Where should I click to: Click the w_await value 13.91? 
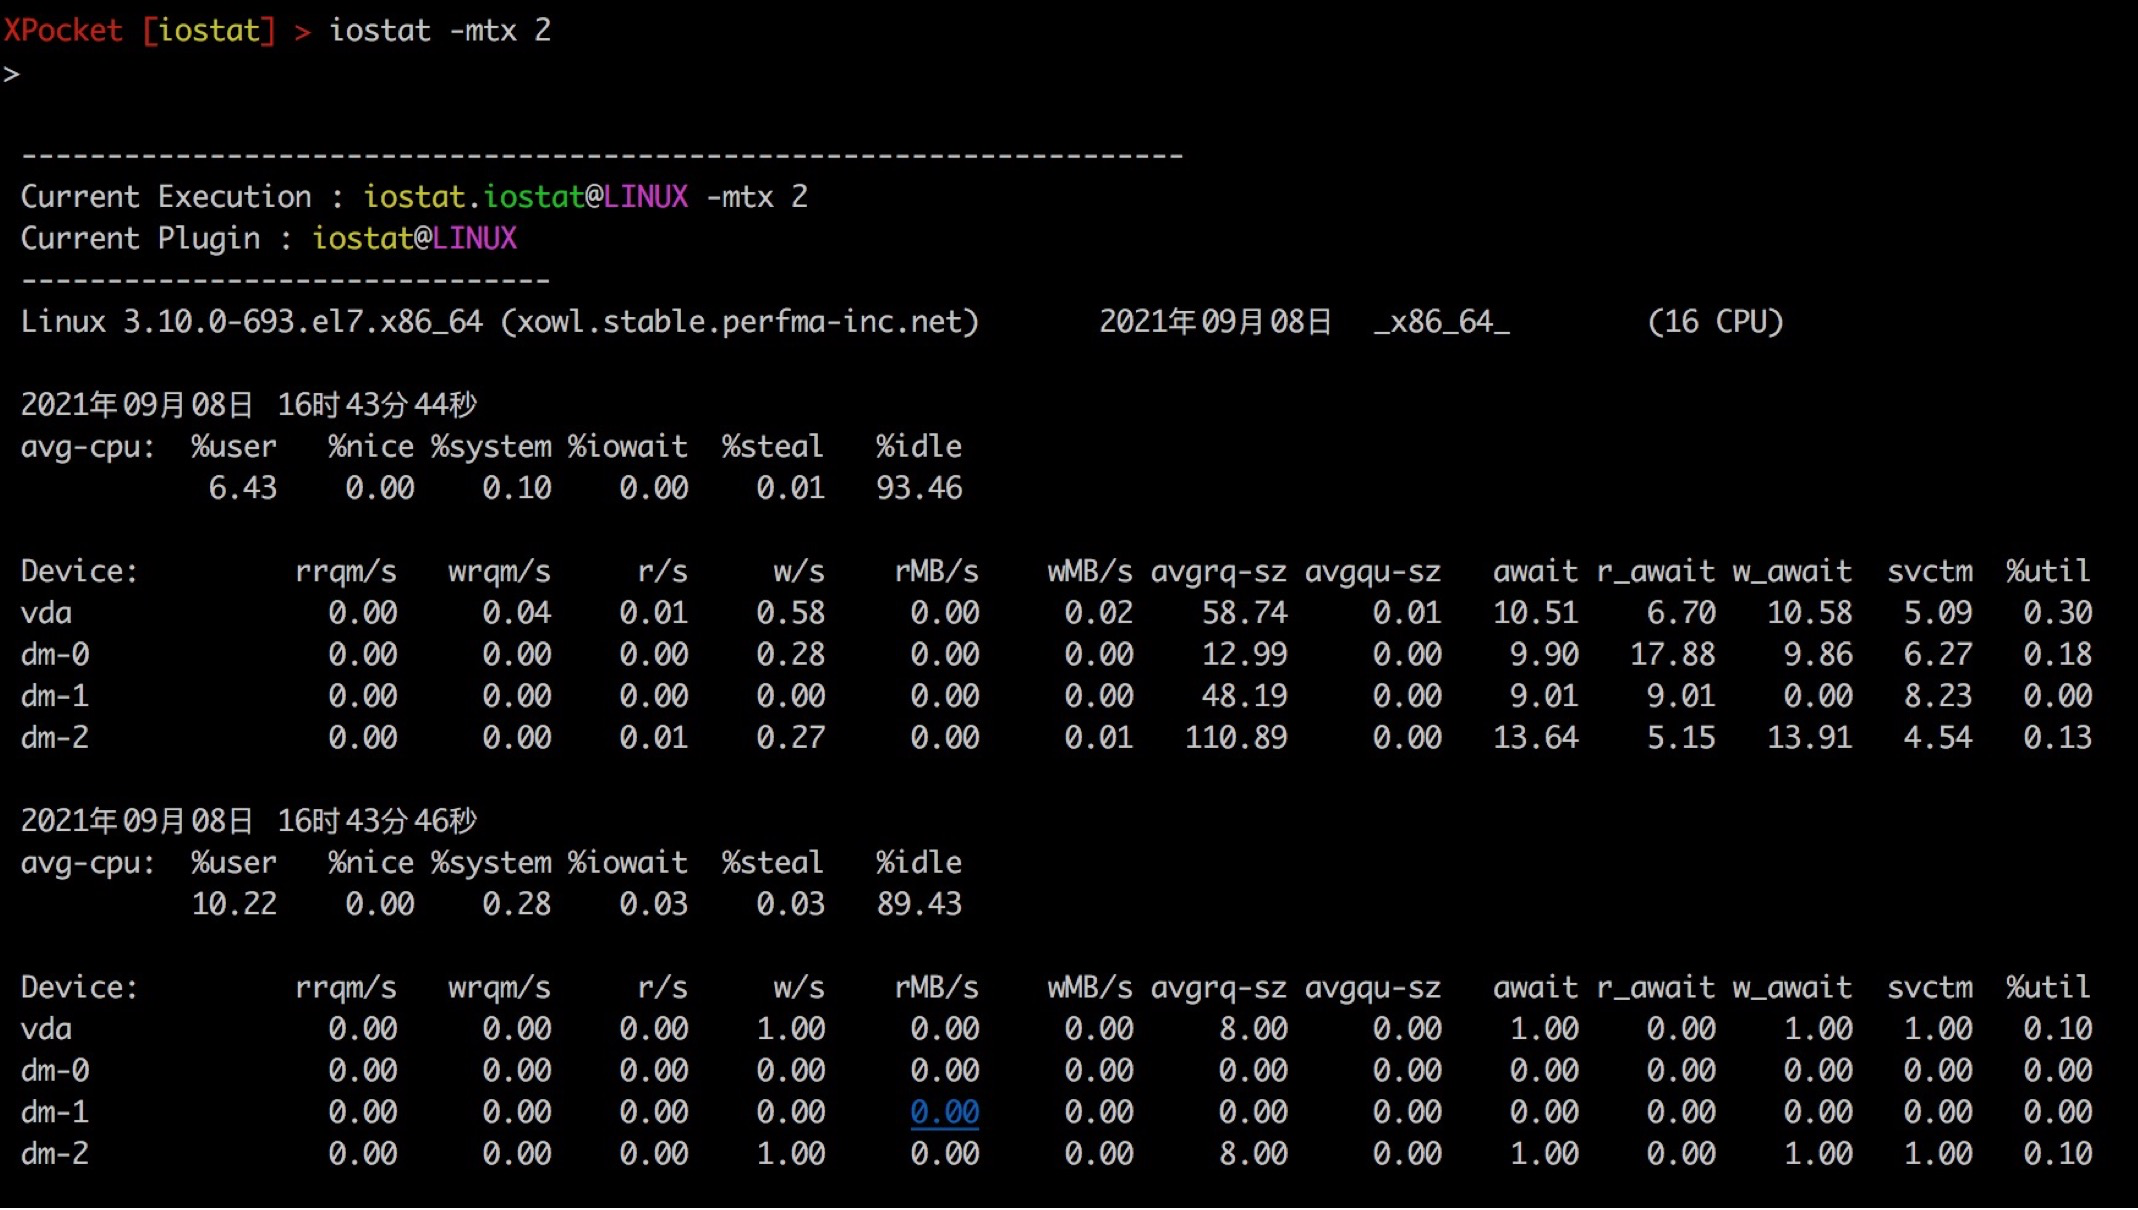pos(1810,738)
